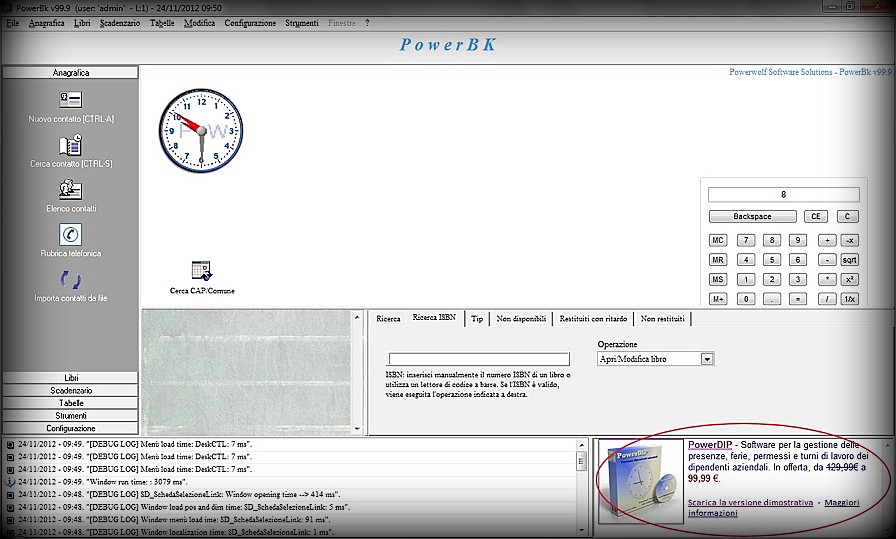
Task: Open the Elenco contatti icon
Action: [71, 190]
